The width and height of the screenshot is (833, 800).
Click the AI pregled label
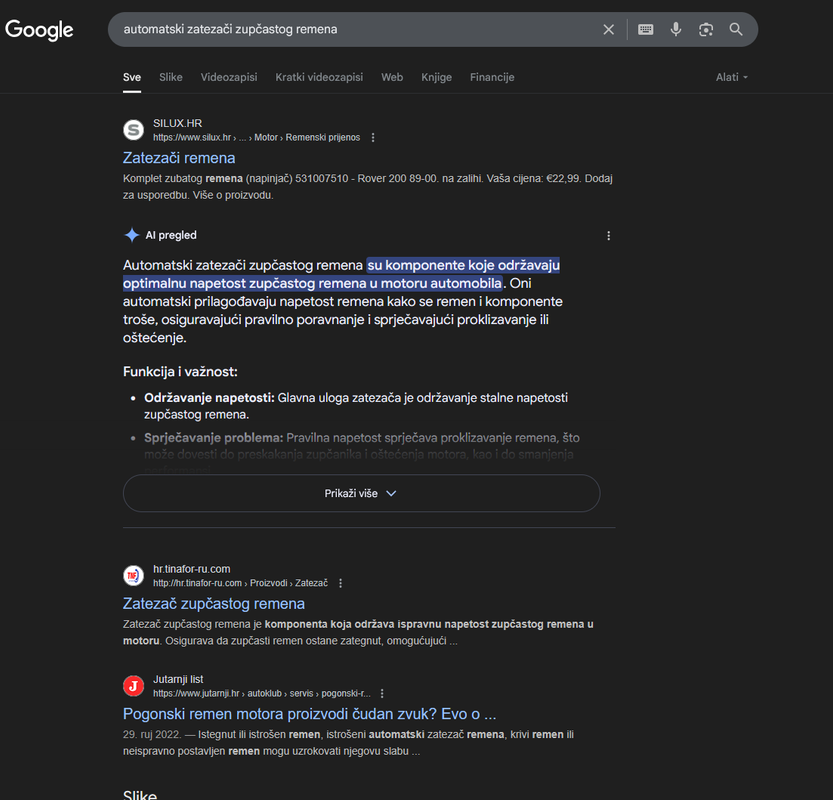point(171,235)
